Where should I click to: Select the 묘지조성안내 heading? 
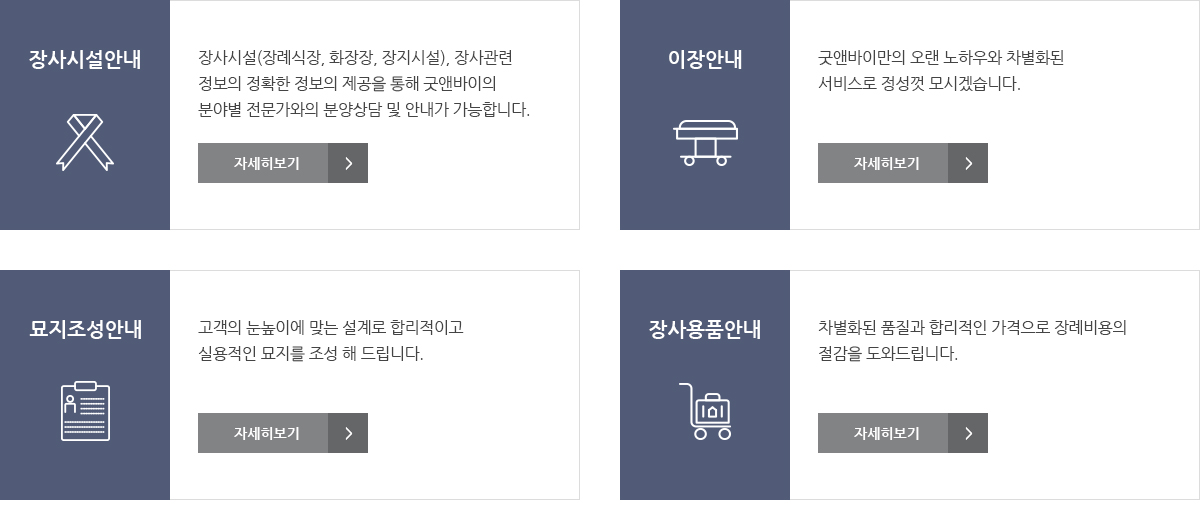(x=85, y=329)
